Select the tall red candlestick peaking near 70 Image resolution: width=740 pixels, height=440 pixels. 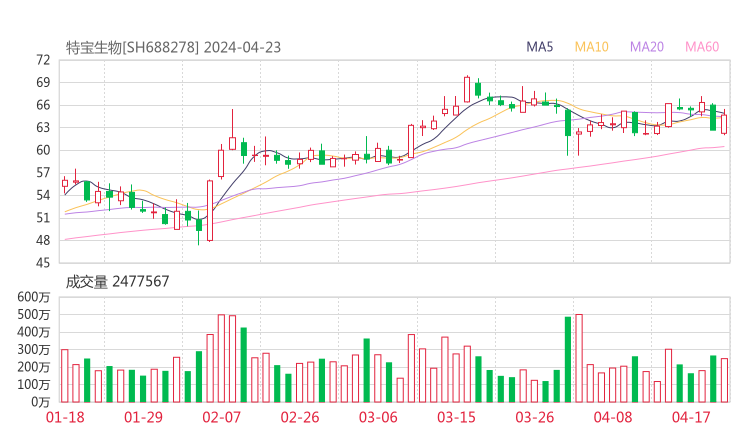(x=467, y=89)
